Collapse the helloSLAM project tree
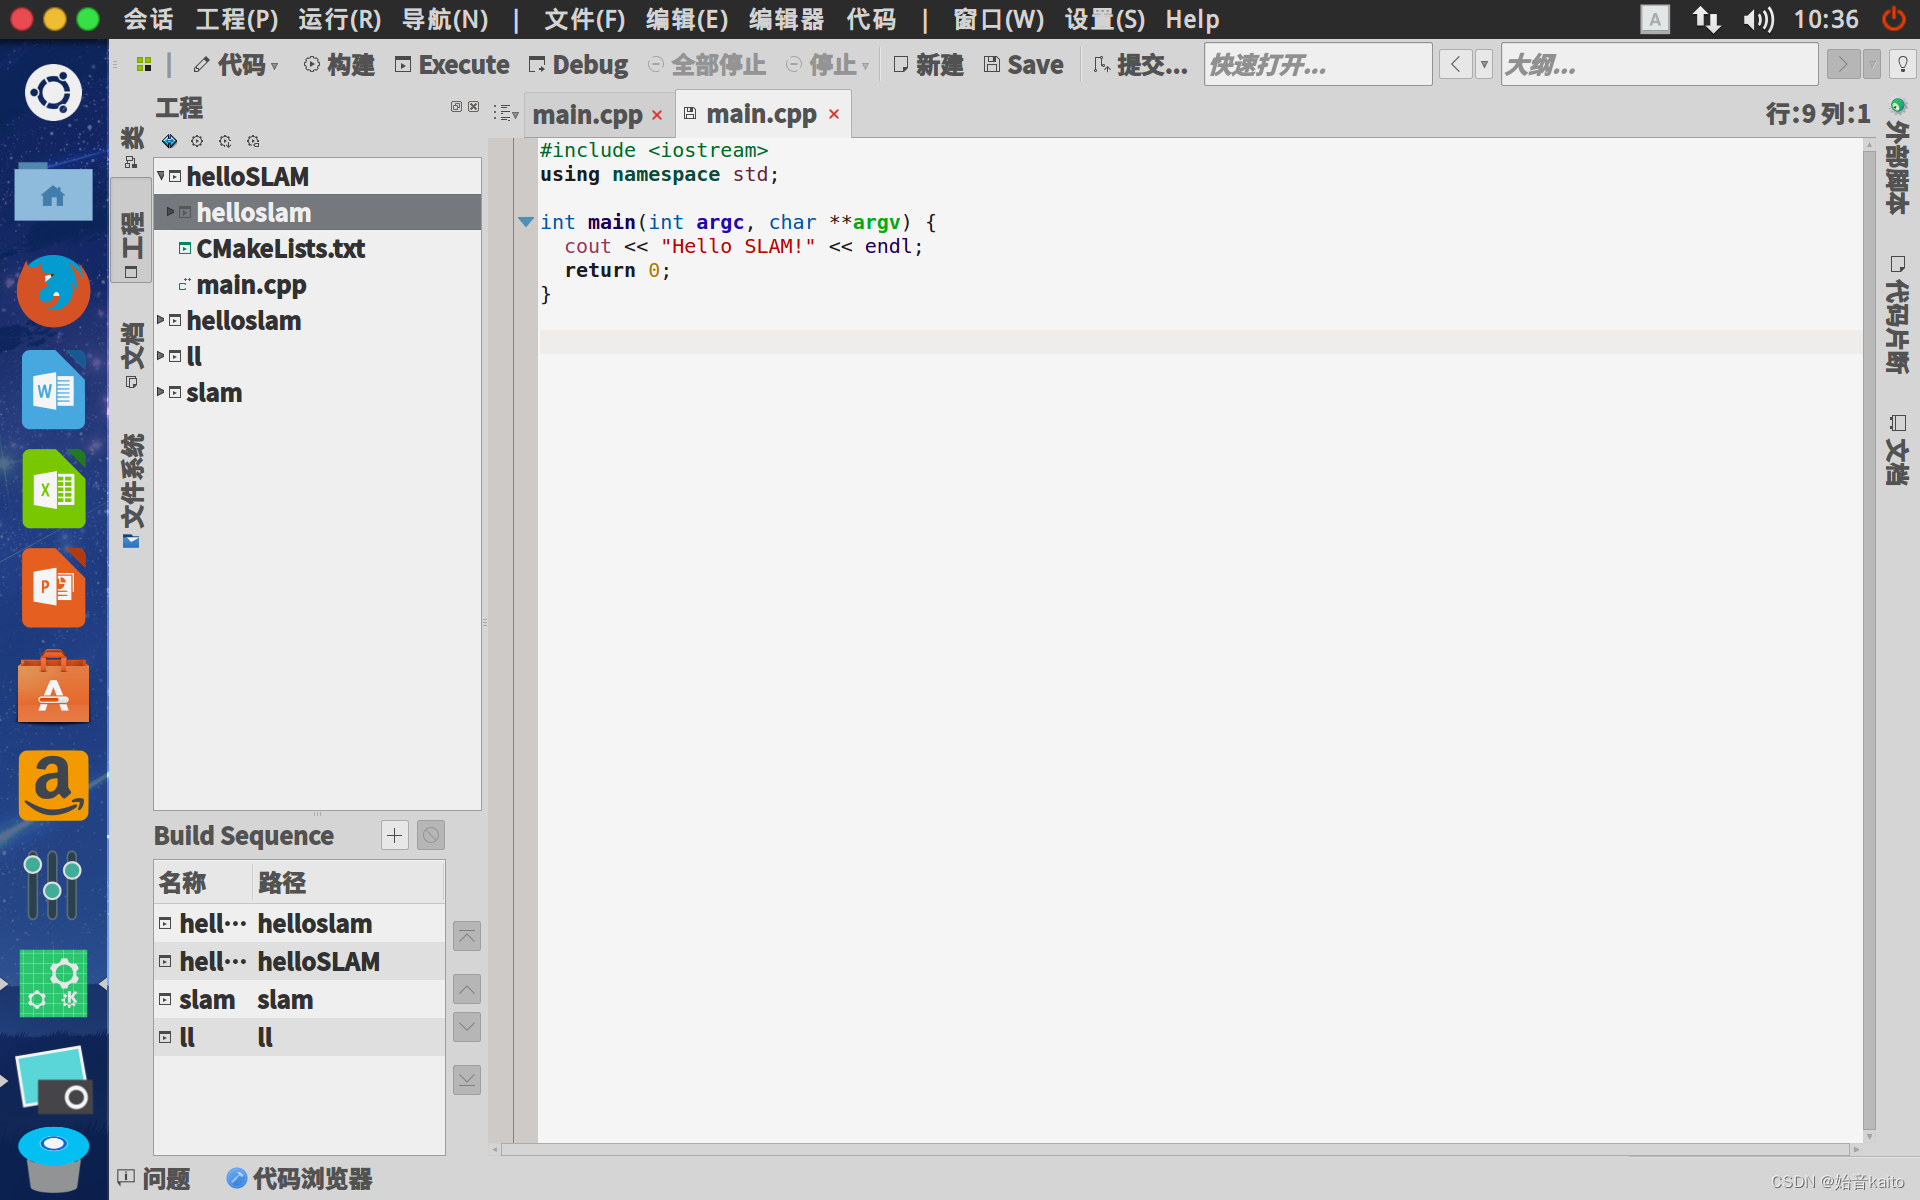Viewport: 1920px width, 1200px height. coord(161,176)
